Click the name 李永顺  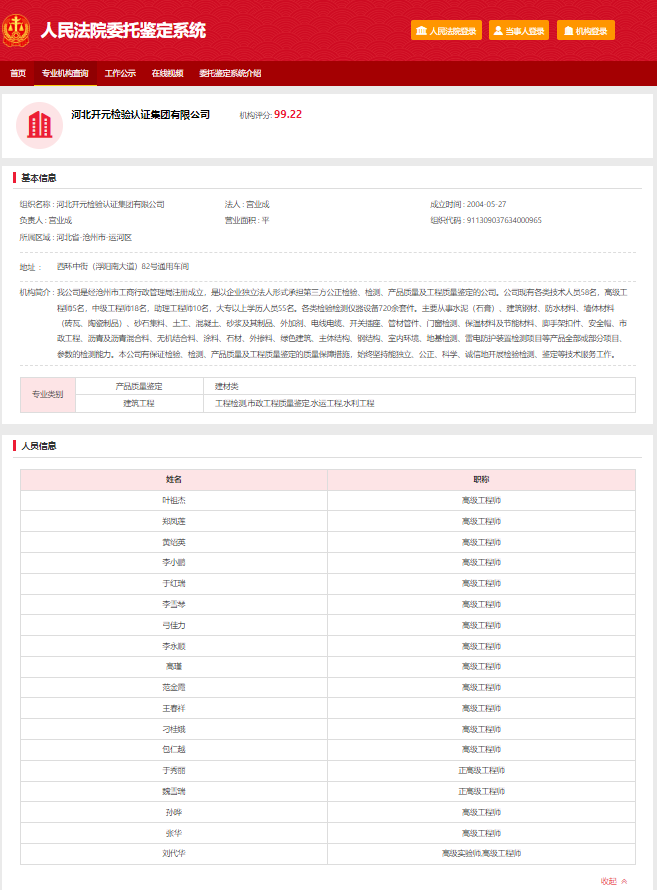(174, 646)
